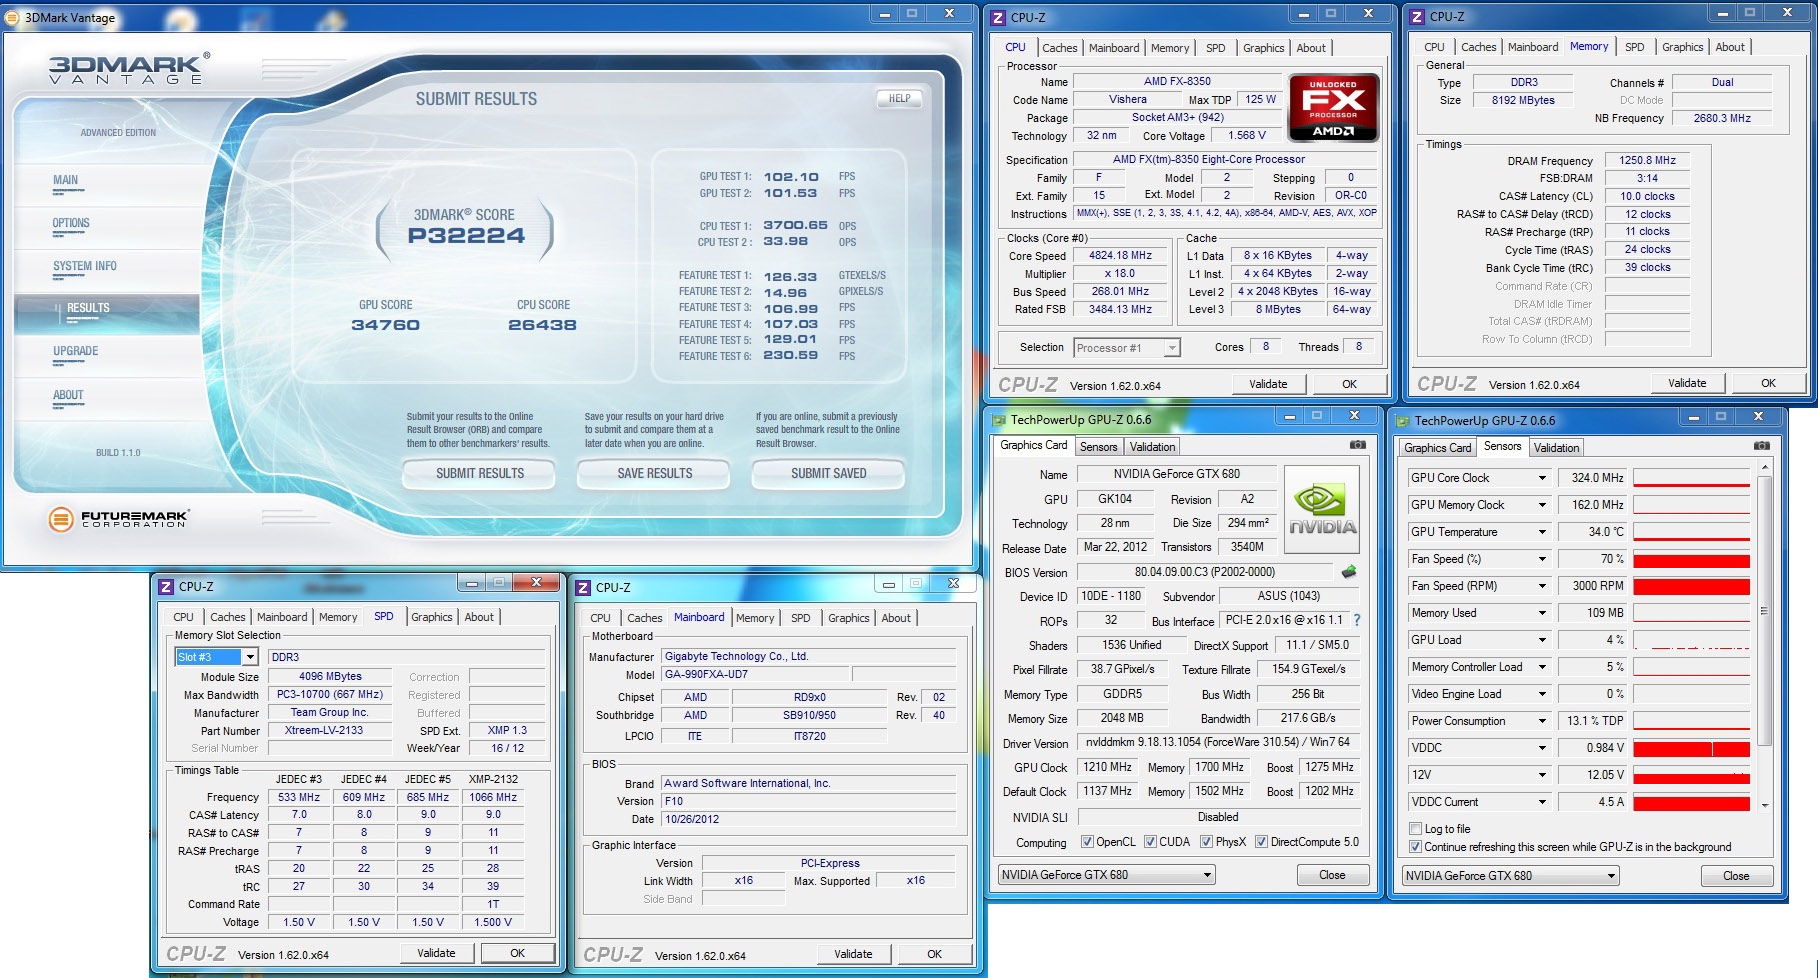Switch to the Caches tab in the Processor CPU-Z window
Screen dimensions: 1818x978
click(x=1060, y=48)
